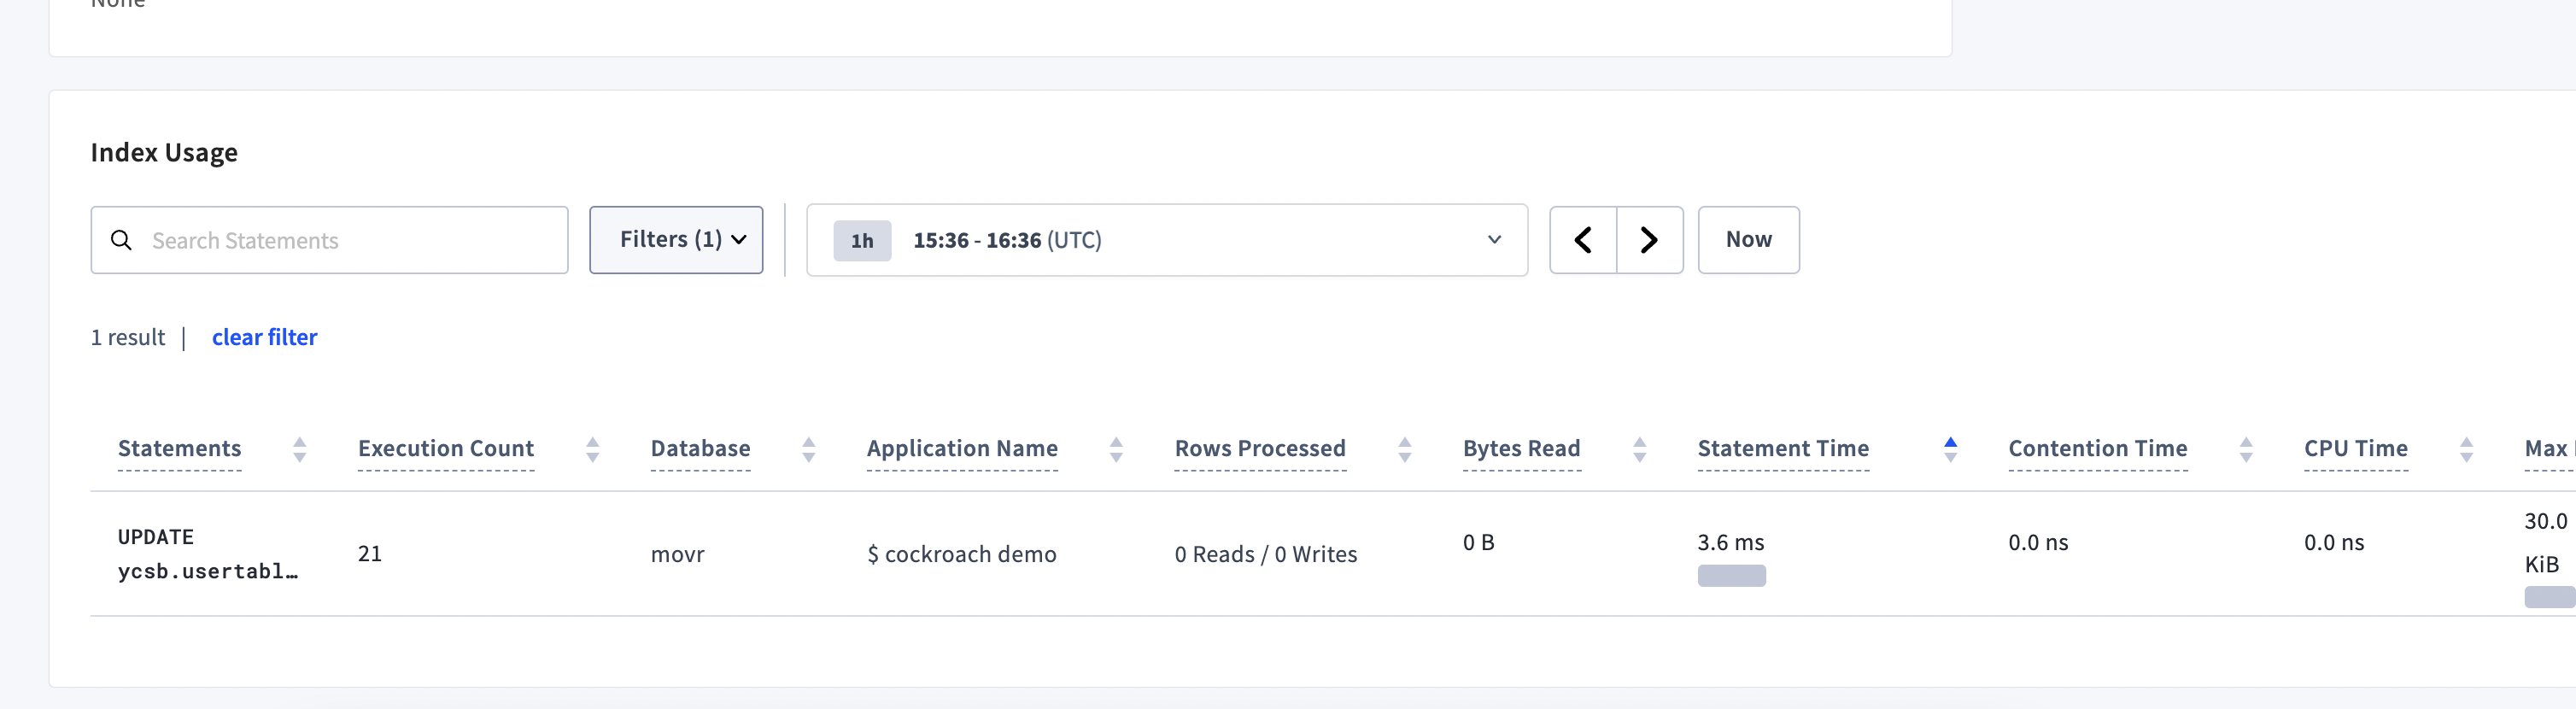Sort by Bytes Read arrows

click(1640, 450)
